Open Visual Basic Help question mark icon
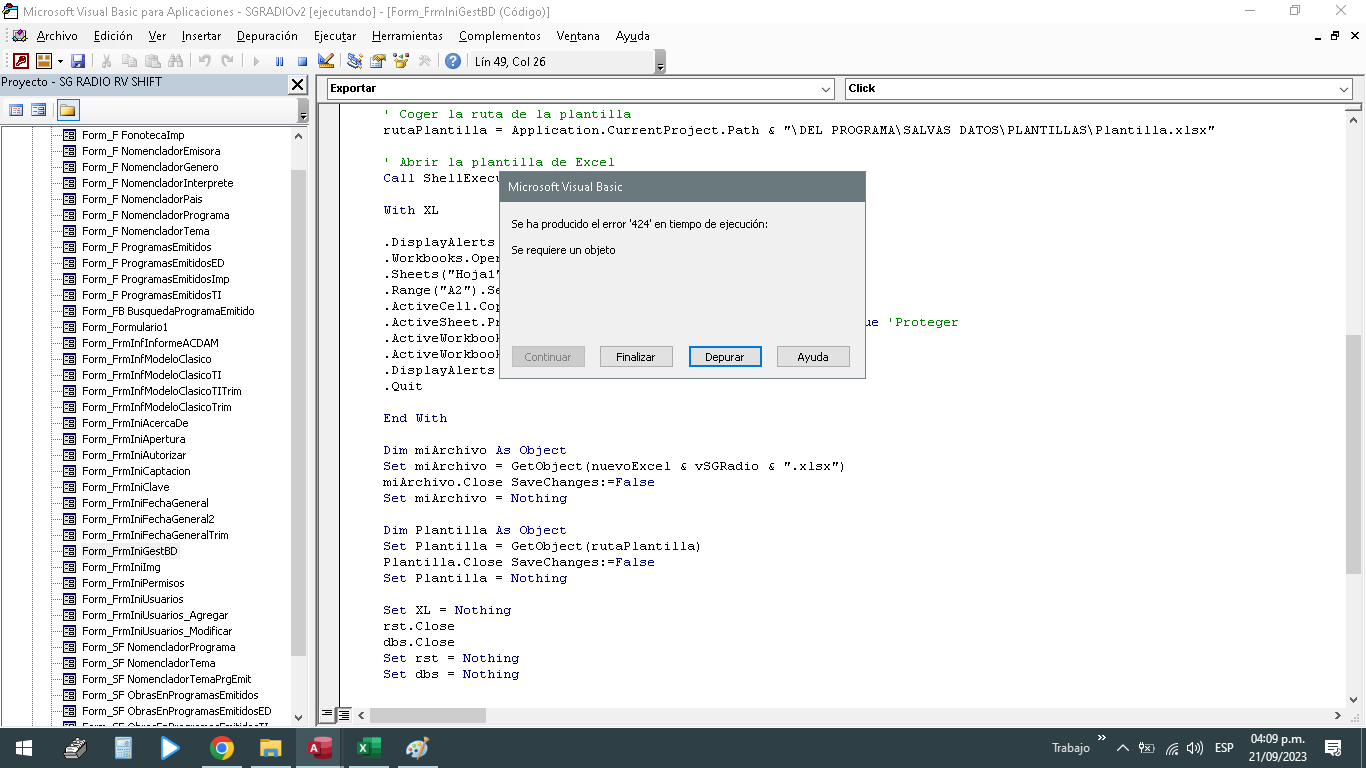Viewport: 1366px width, 768px height. click(x=453, y=61)
